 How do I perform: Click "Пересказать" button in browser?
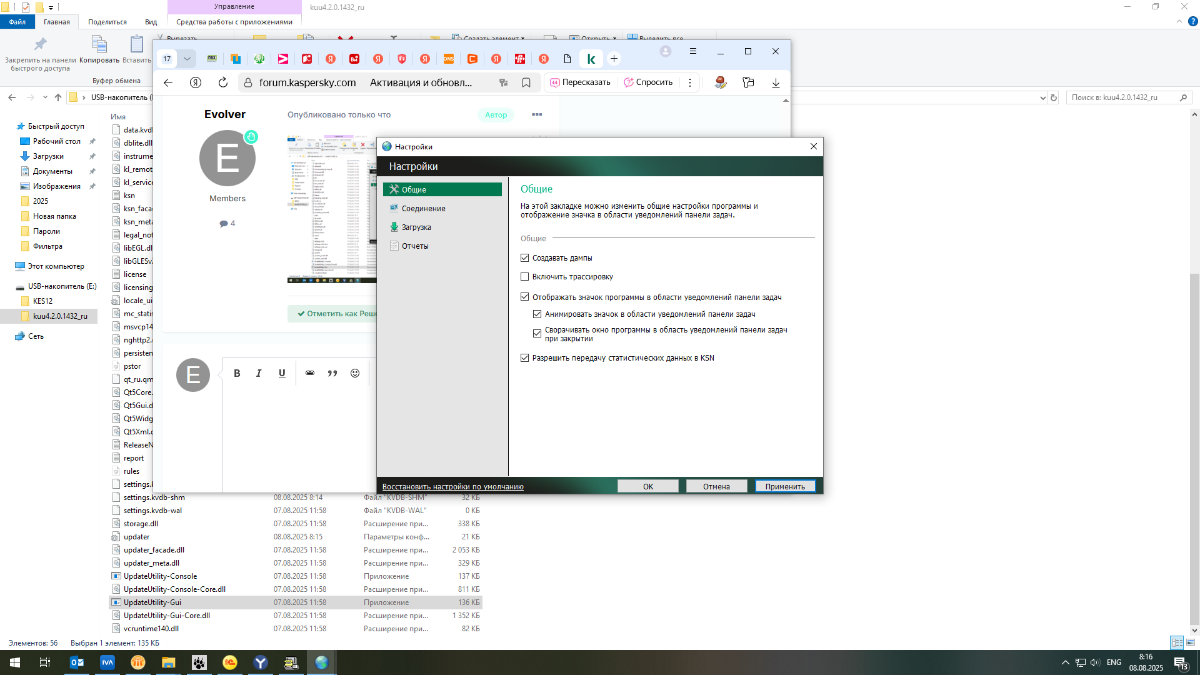[x=579, y=83]
